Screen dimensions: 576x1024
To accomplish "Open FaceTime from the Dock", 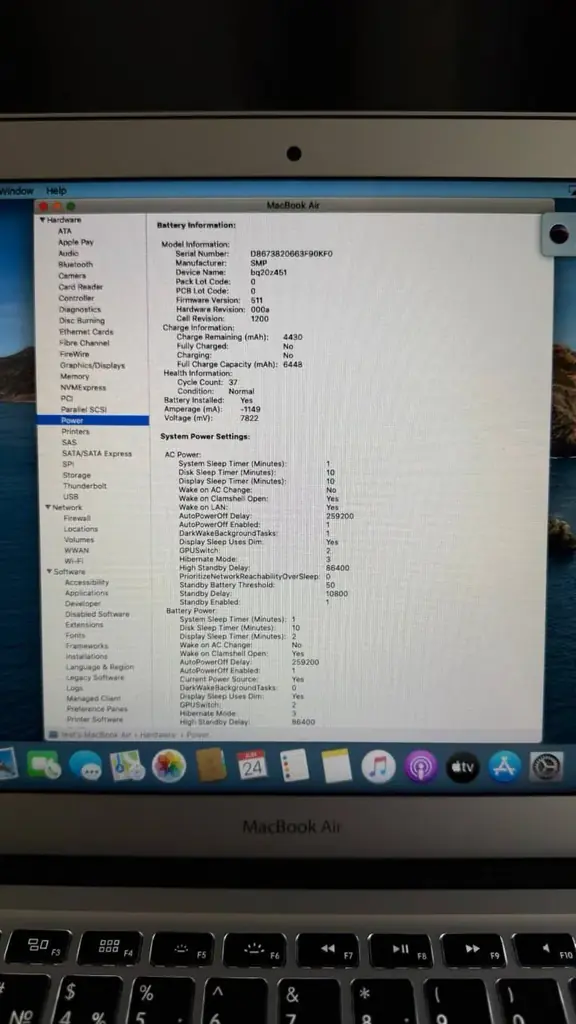I will pos(44,765).
